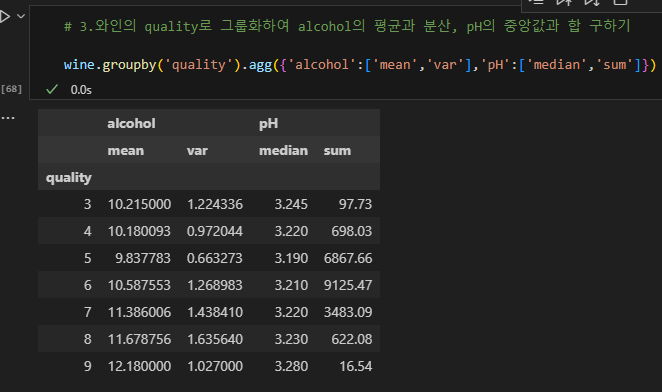
Task: Click mean value 10.587553
Action: point(139,285)
